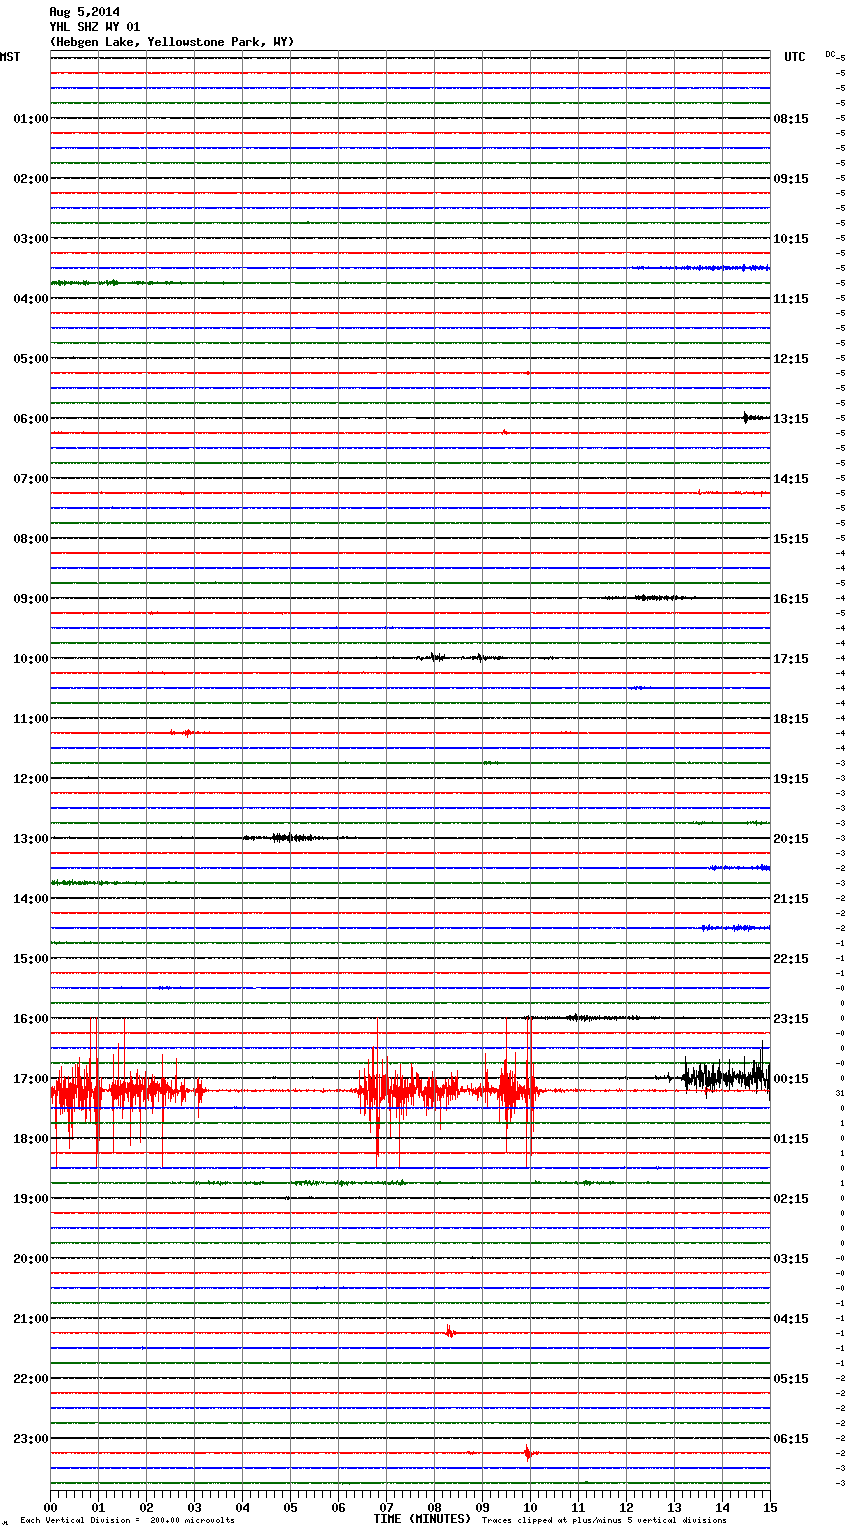Image resolution: width=850 pixels, height=1534 pixels.
Task: Click the MST time label "23:00"
Action: click(x=31, y=1439)
